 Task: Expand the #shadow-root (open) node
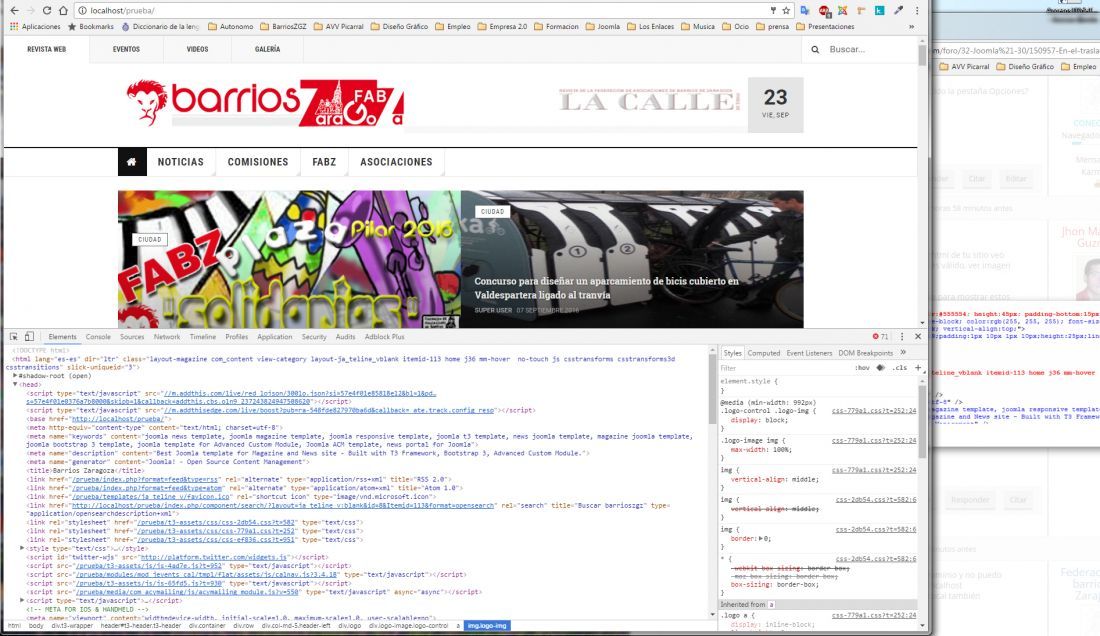[15, 376]
